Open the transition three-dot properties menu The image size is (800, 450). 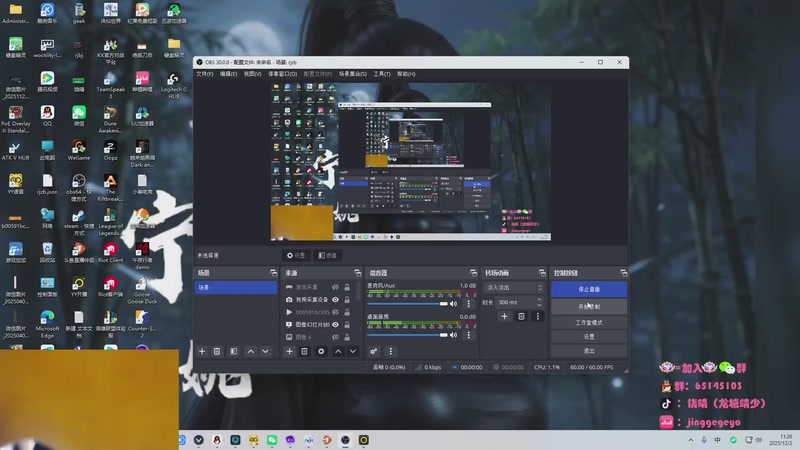tap(537, 316)
